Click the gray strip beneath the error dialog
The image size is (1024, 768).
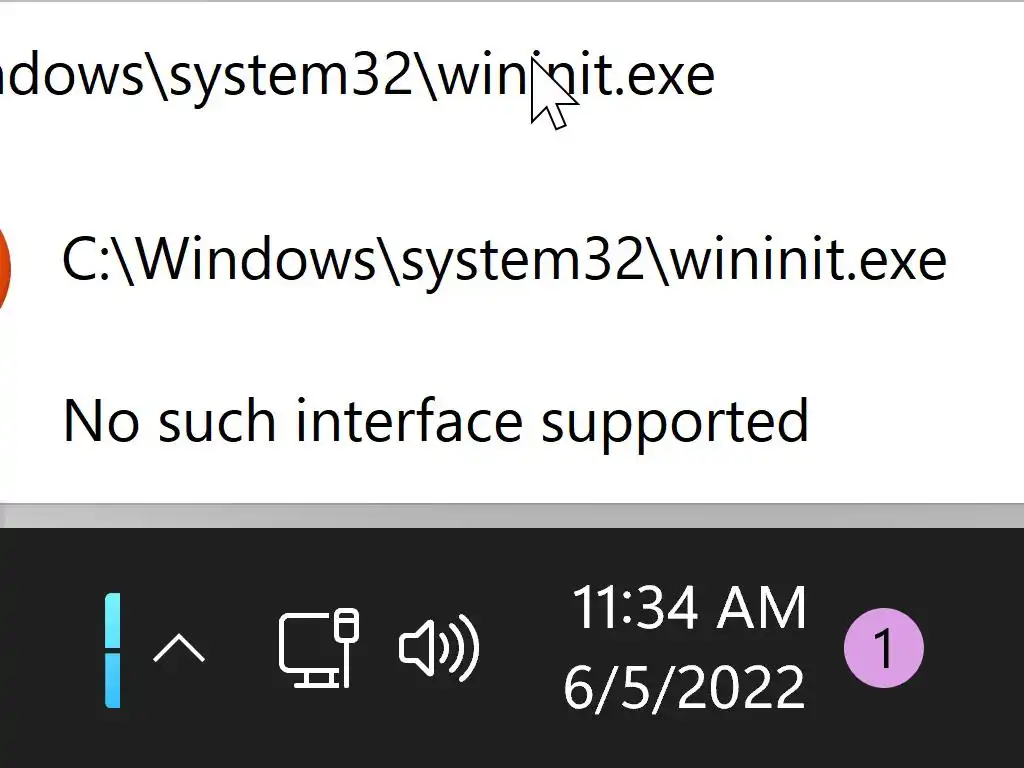(512, 516)
